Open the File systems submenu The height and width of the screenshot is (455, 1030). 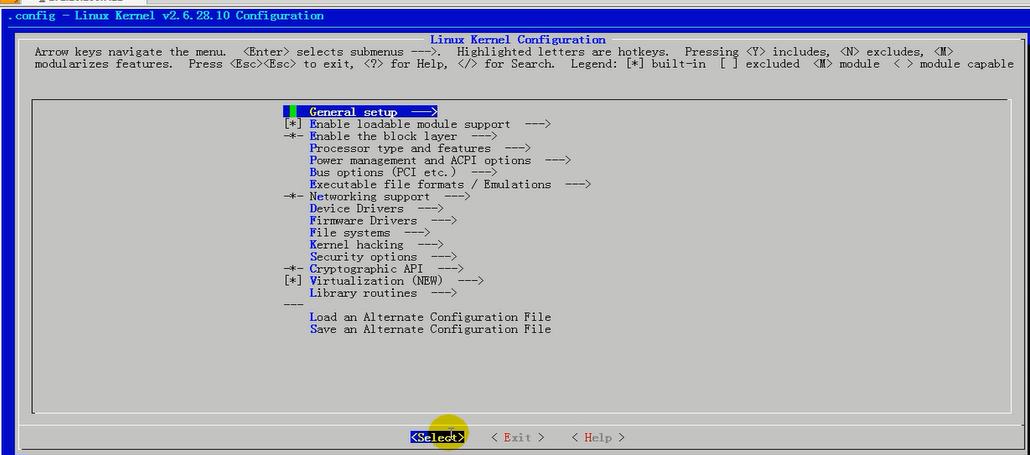tap(370, 232)
